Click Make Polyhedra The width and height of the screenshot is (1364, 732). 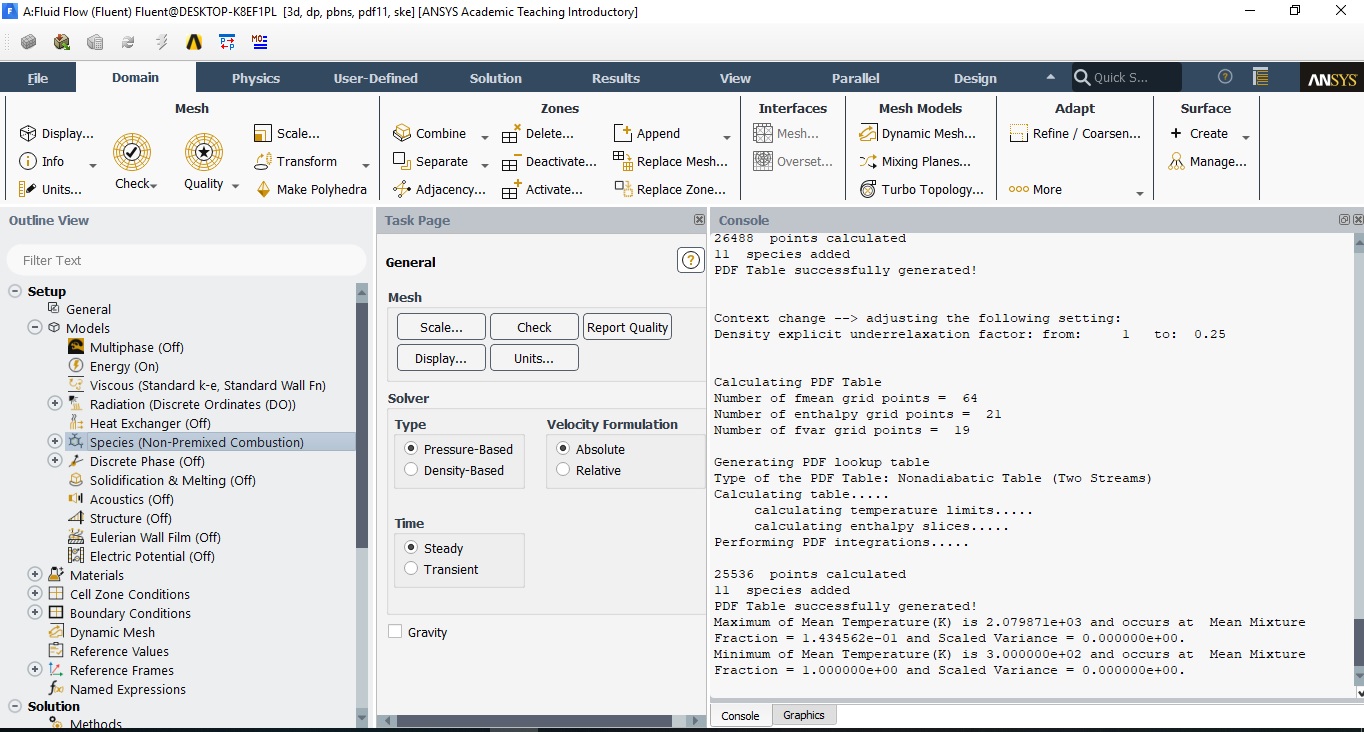[311, 189]
